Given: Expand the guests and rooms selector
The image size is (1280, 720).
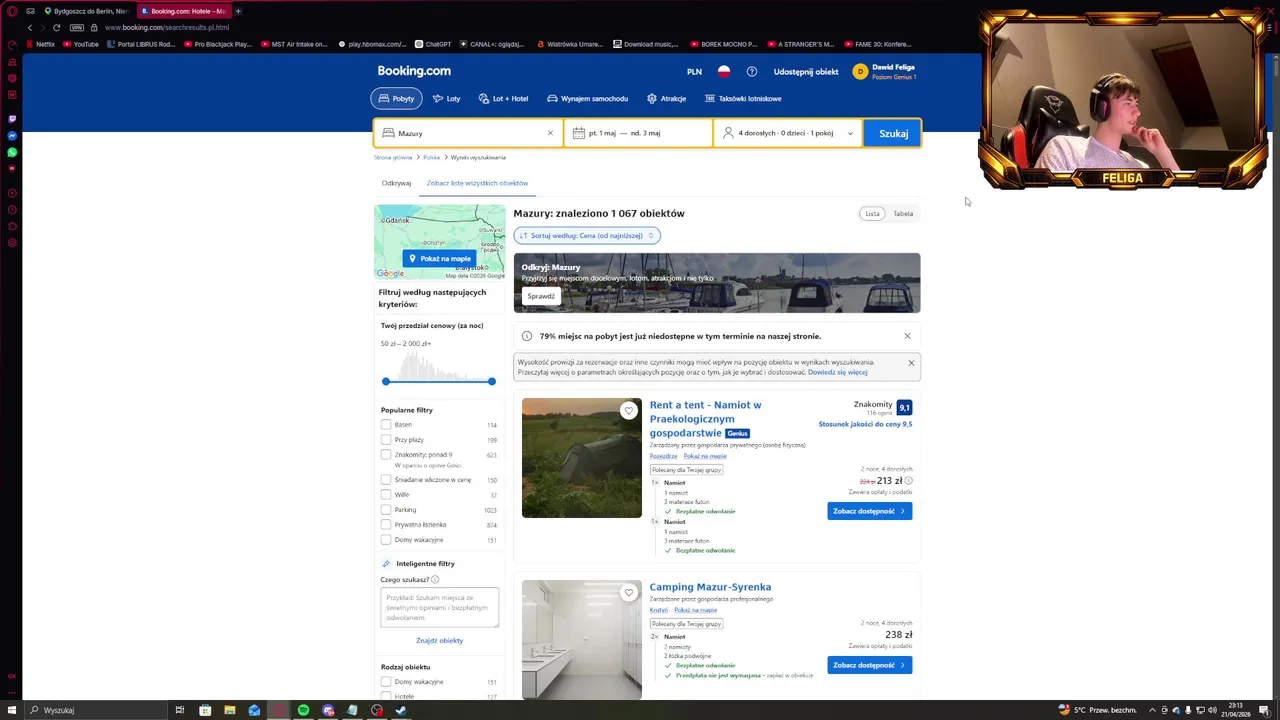Looking at the screenshot, I should coord(788,133).
